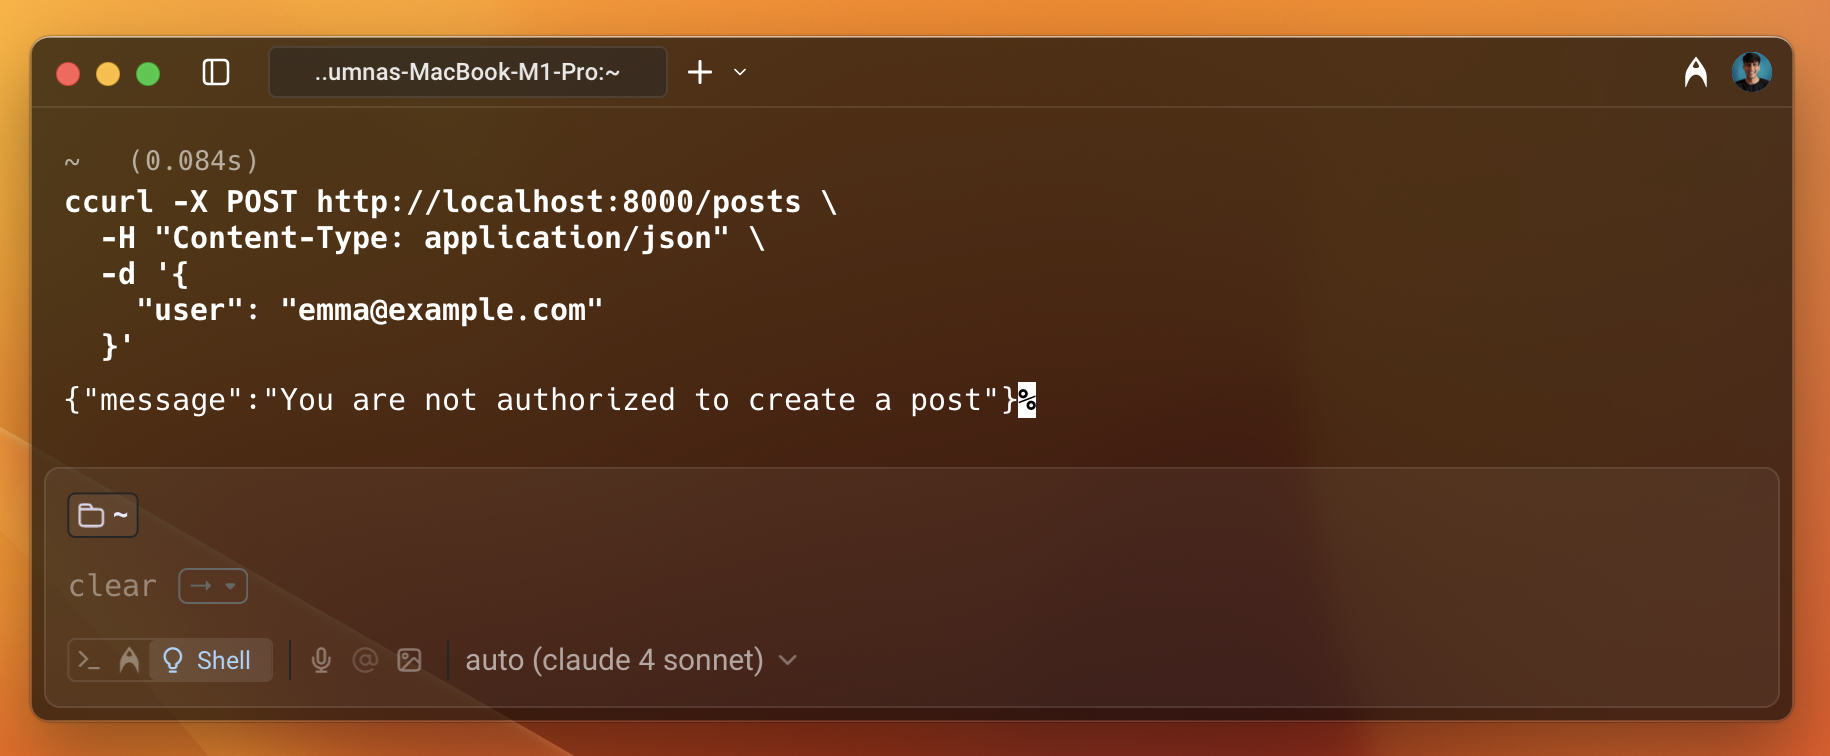This screenshot has width=1830, height=756.
Task: Expand the new tab chevron dropdown
Action: click(739, 72)
